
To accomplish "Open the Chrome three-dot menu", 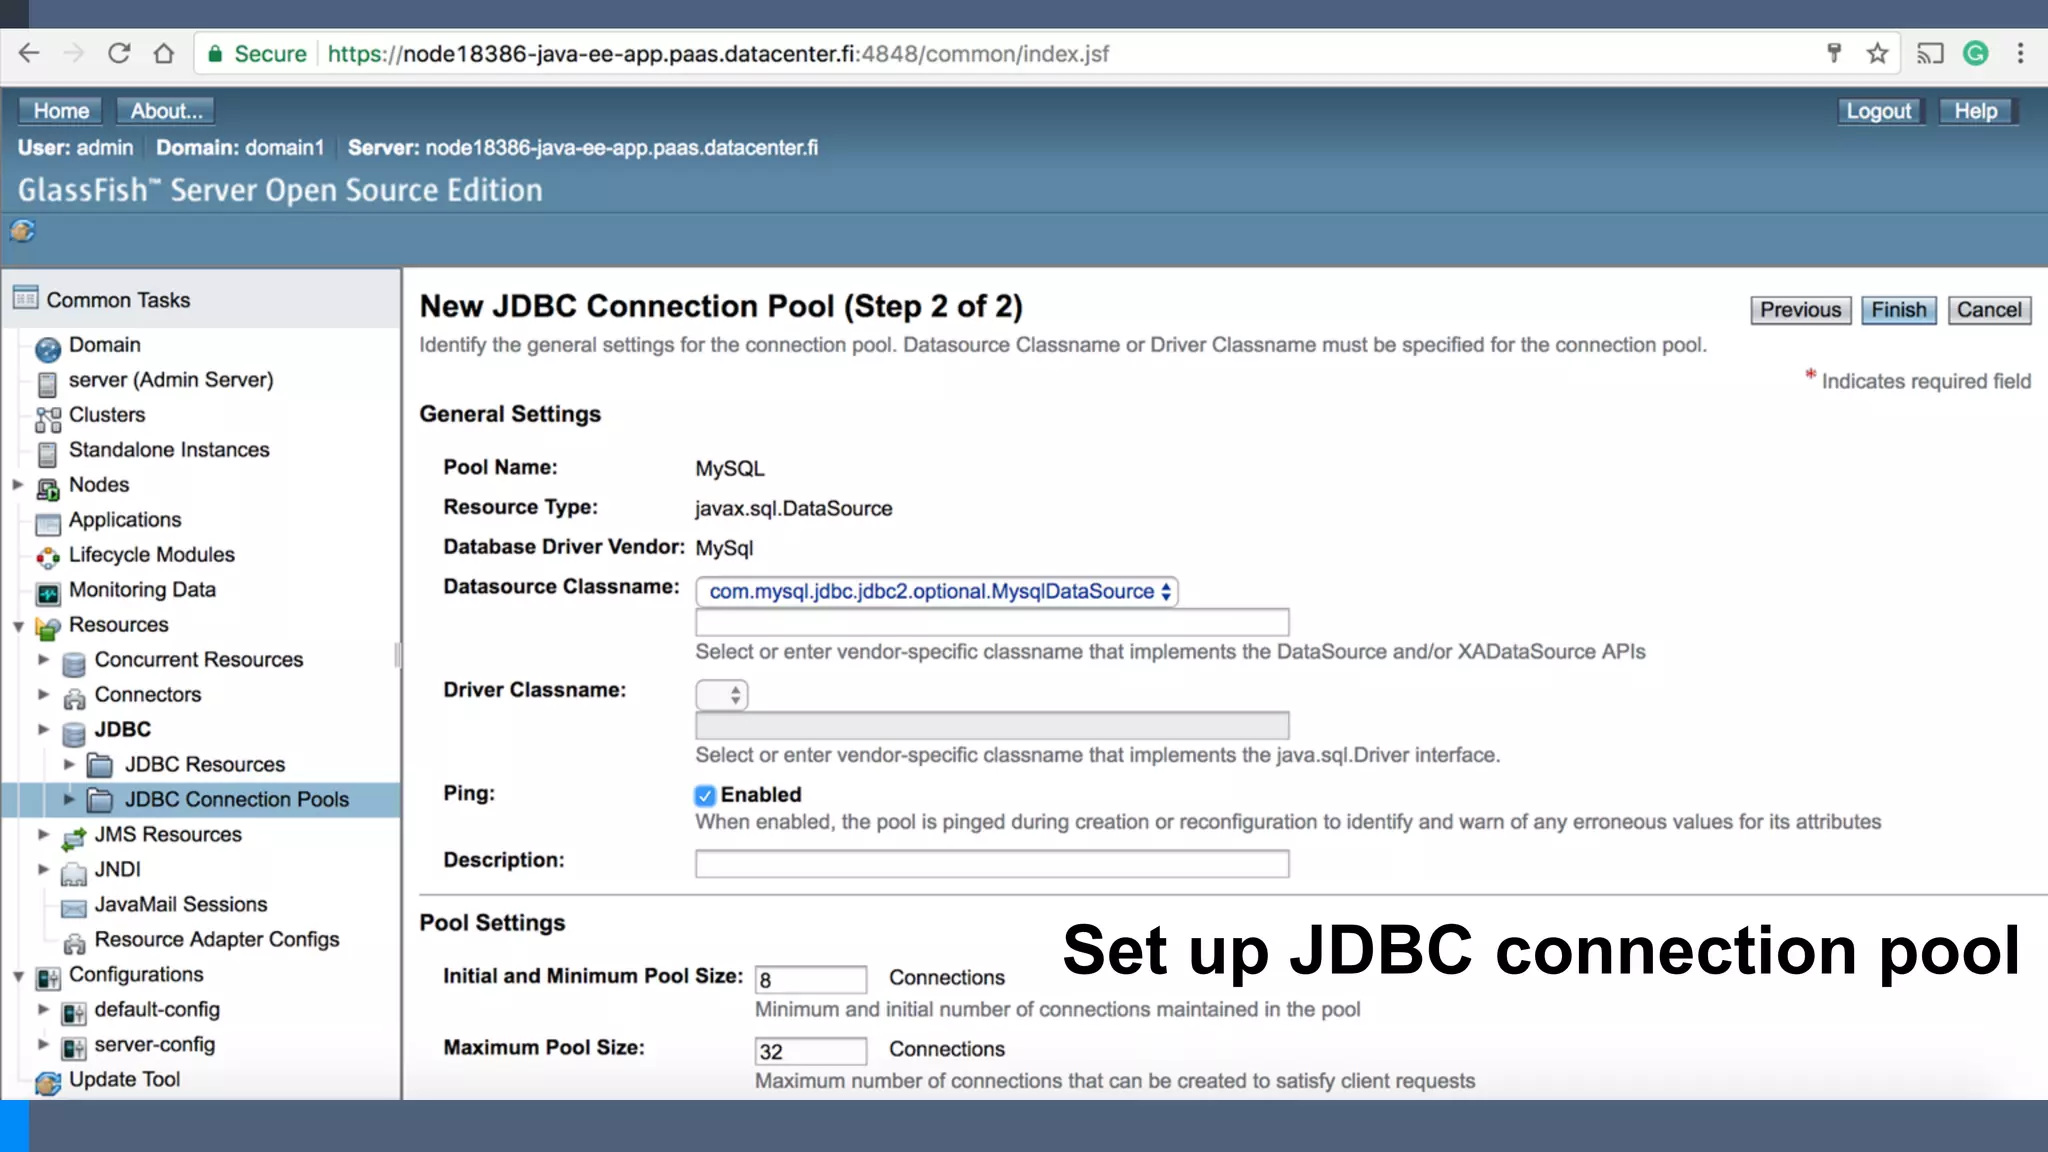I will (x=2020, y=53).
